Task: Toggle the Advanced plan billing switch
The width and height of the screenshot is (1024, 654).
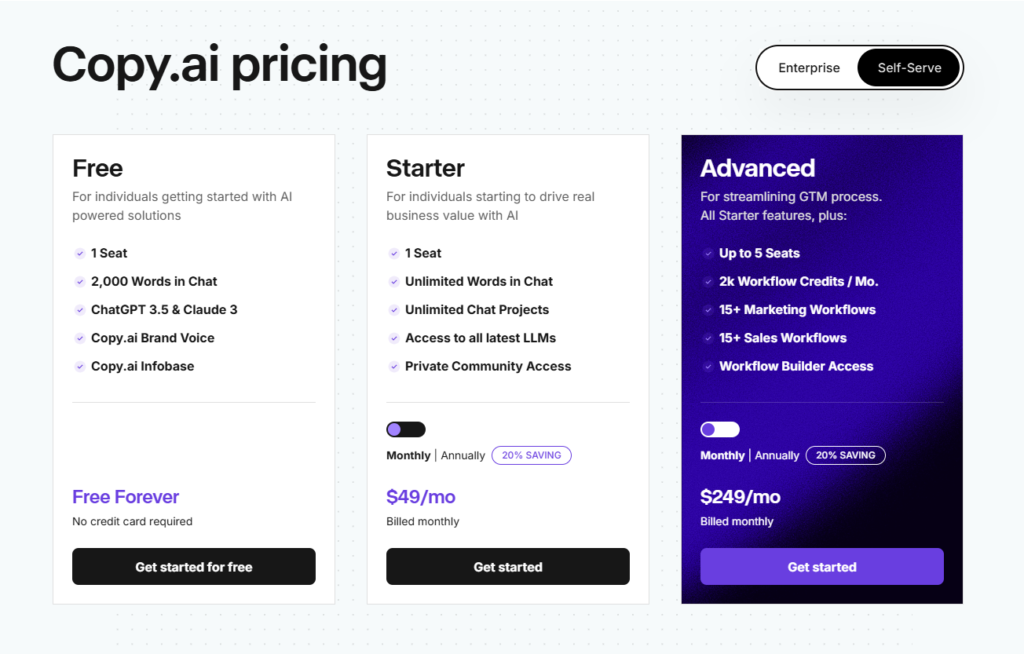Action: pos(720,429)
